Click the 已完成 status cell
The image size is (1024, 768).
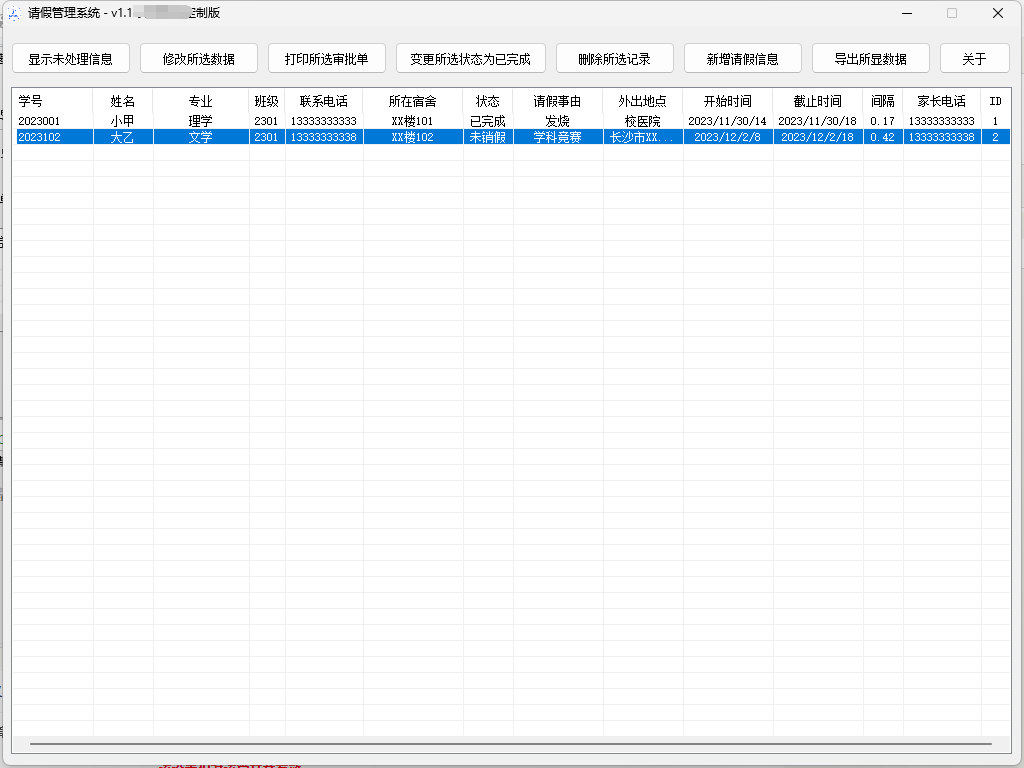pyautogui.click(x=488, y=121)
